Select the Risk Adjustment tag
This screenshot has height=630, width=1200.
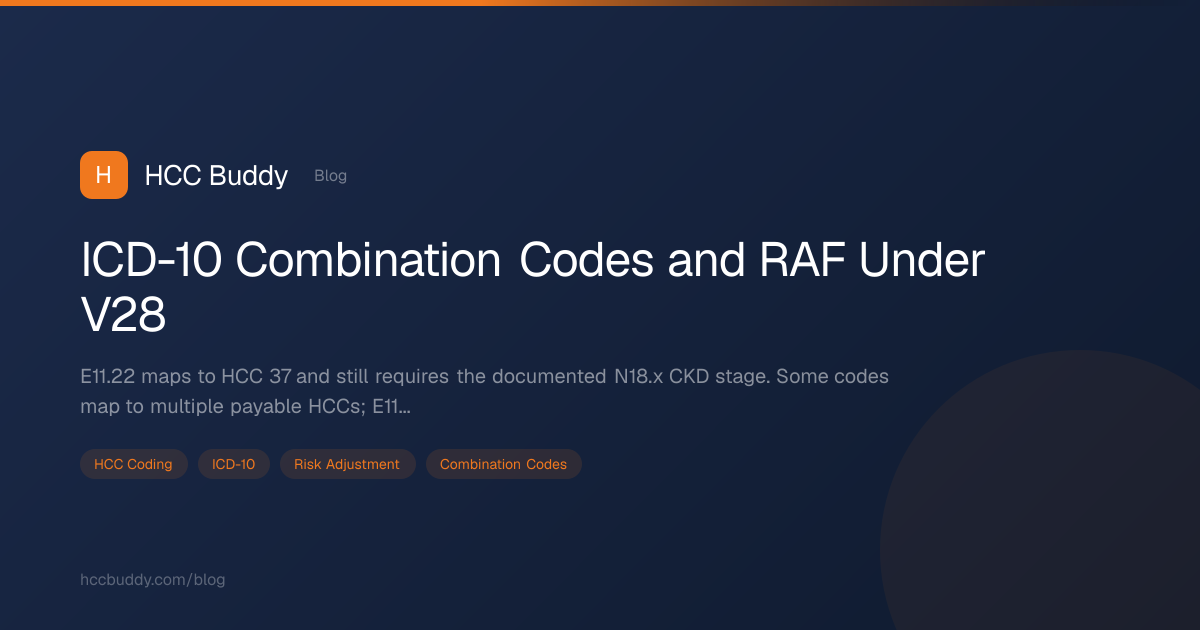tap(348, 464)
